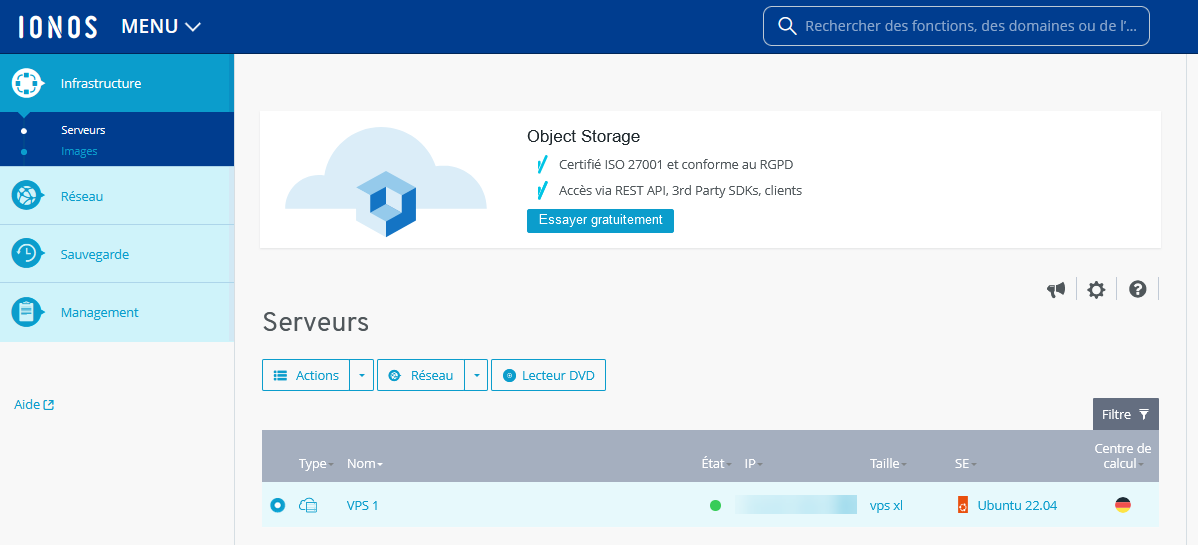This screenshot has width=1198, height=545.
Task: Sort by the Taille column
Action: pyautogui.click(x=889, y=463)
